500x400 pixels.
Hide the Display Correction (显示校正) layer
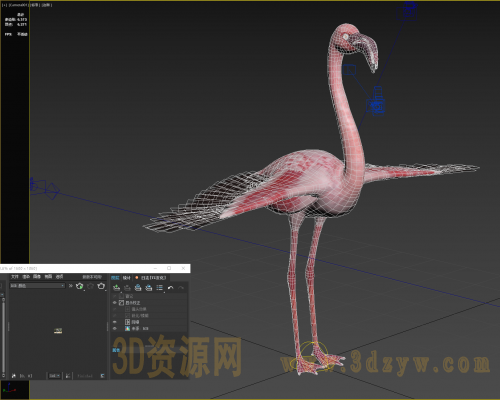pyautogui.click(x=115, y=303)
